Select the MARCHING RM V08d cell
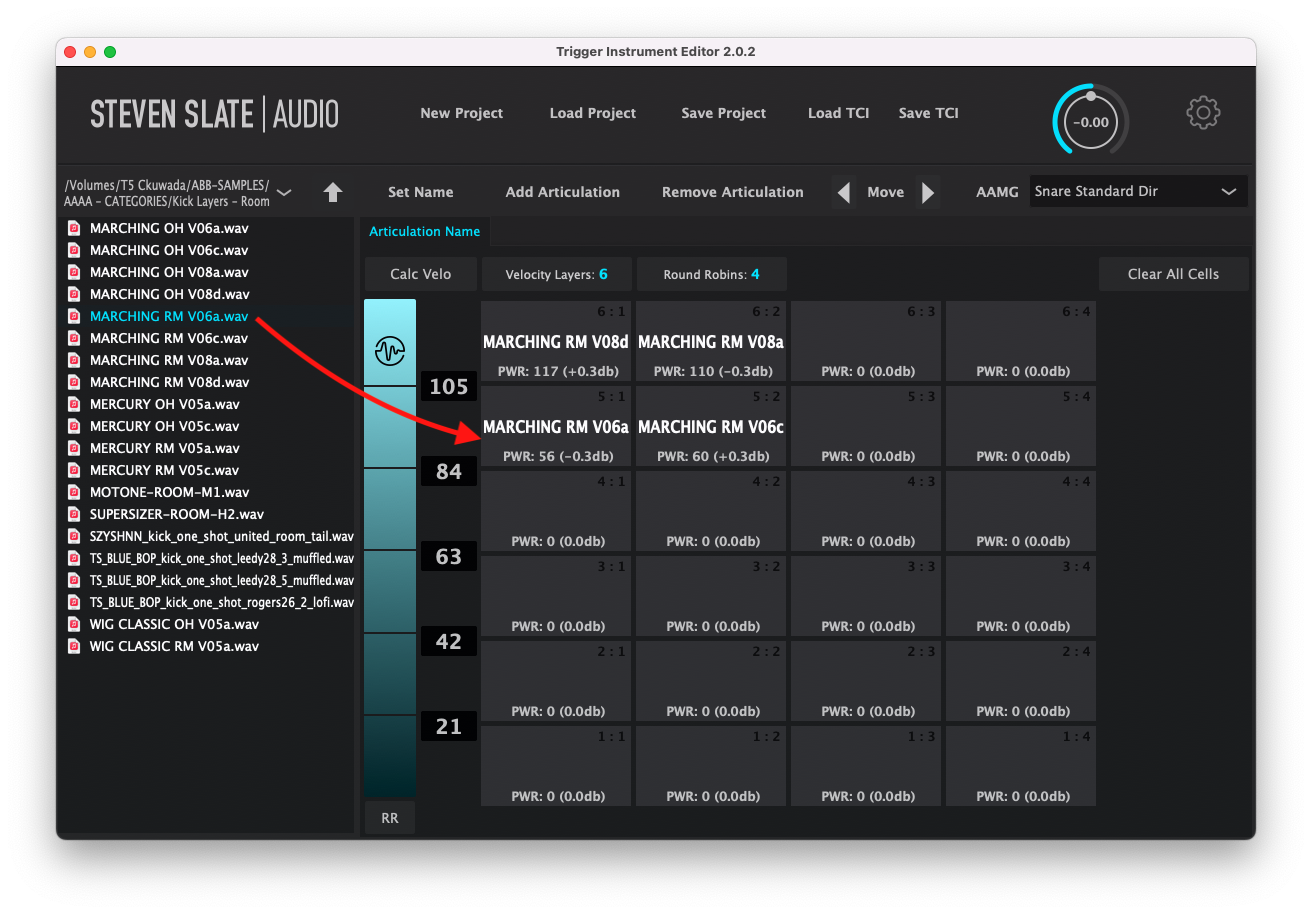This screenshot has width=1312, height=914. [556, 342]
